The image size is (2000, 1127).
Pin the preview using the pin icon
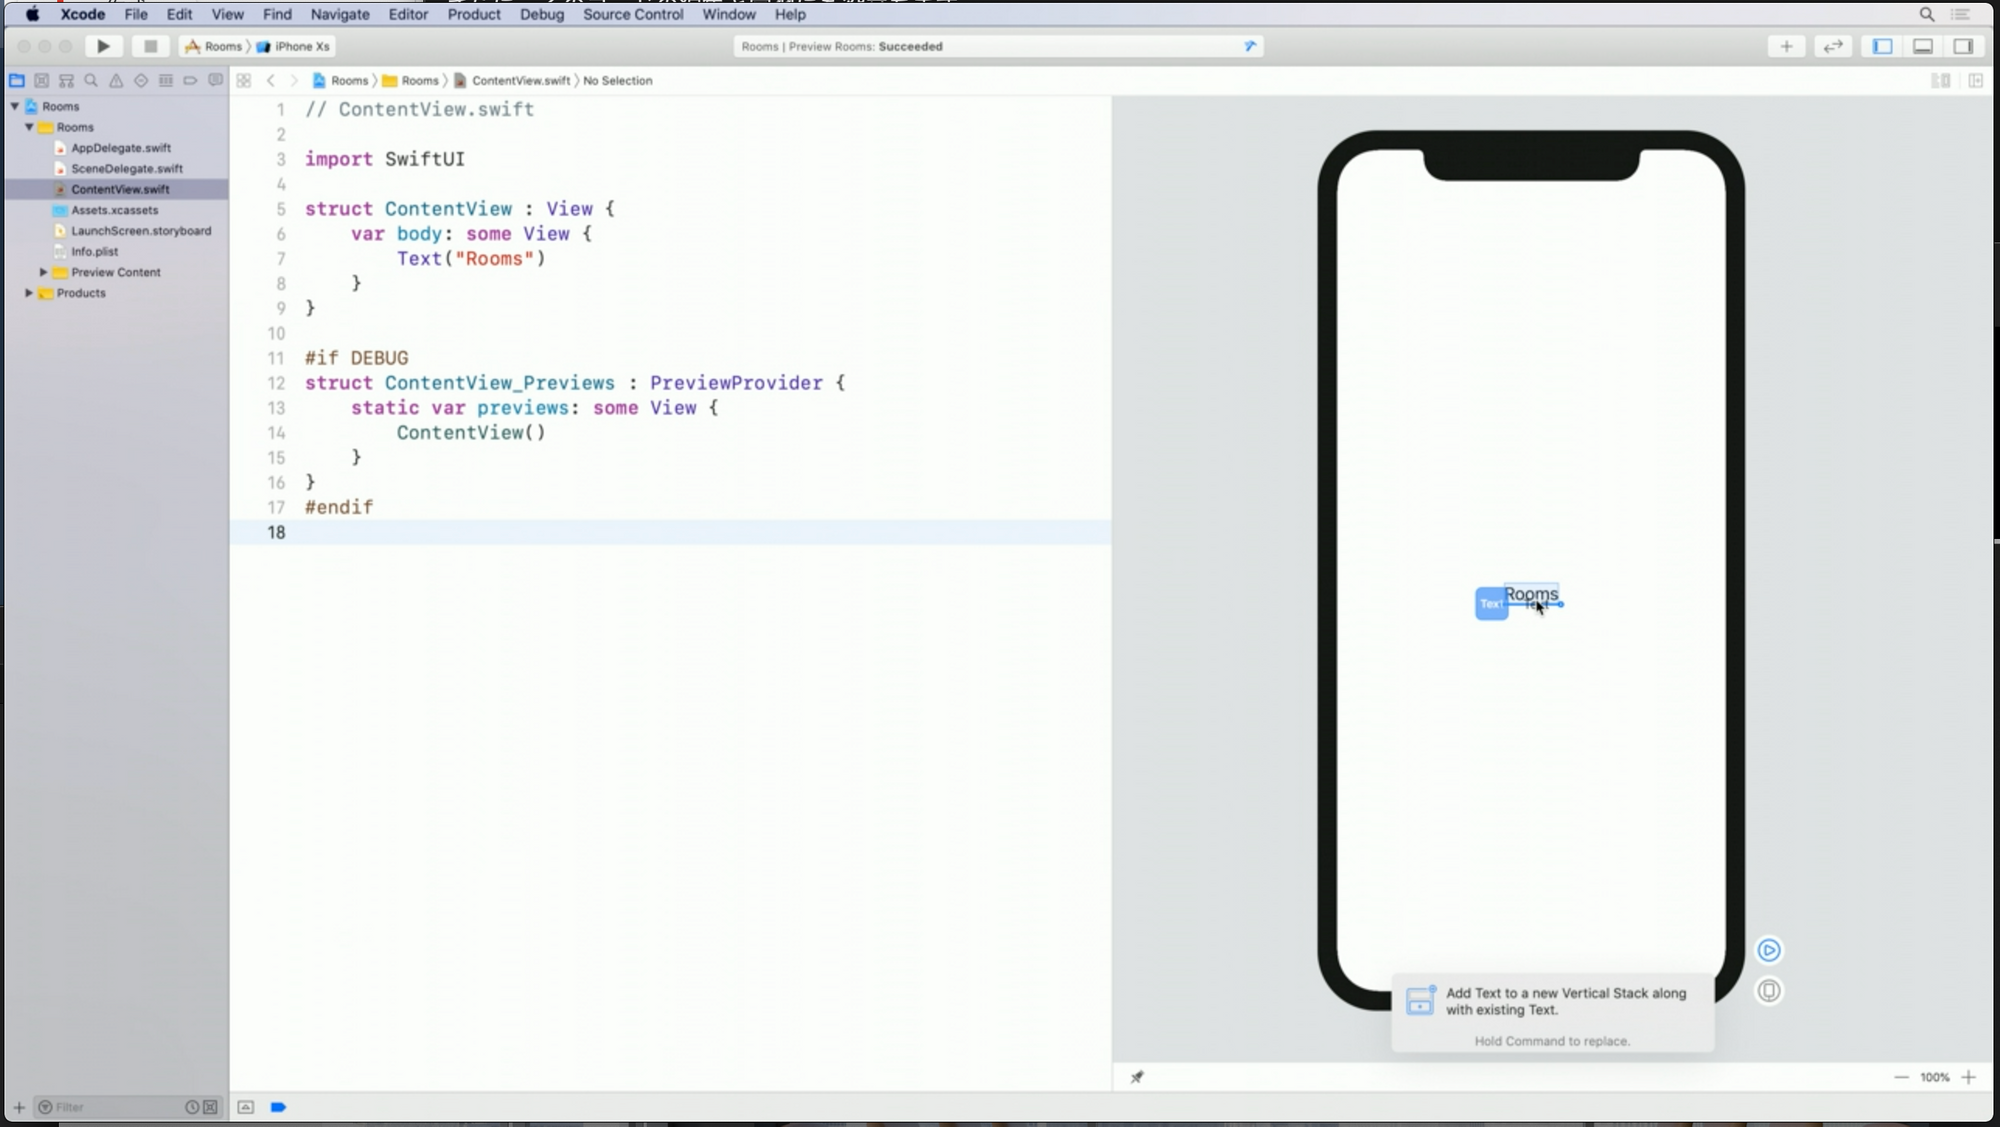pyautogui.click(x=1137, y=1077)
